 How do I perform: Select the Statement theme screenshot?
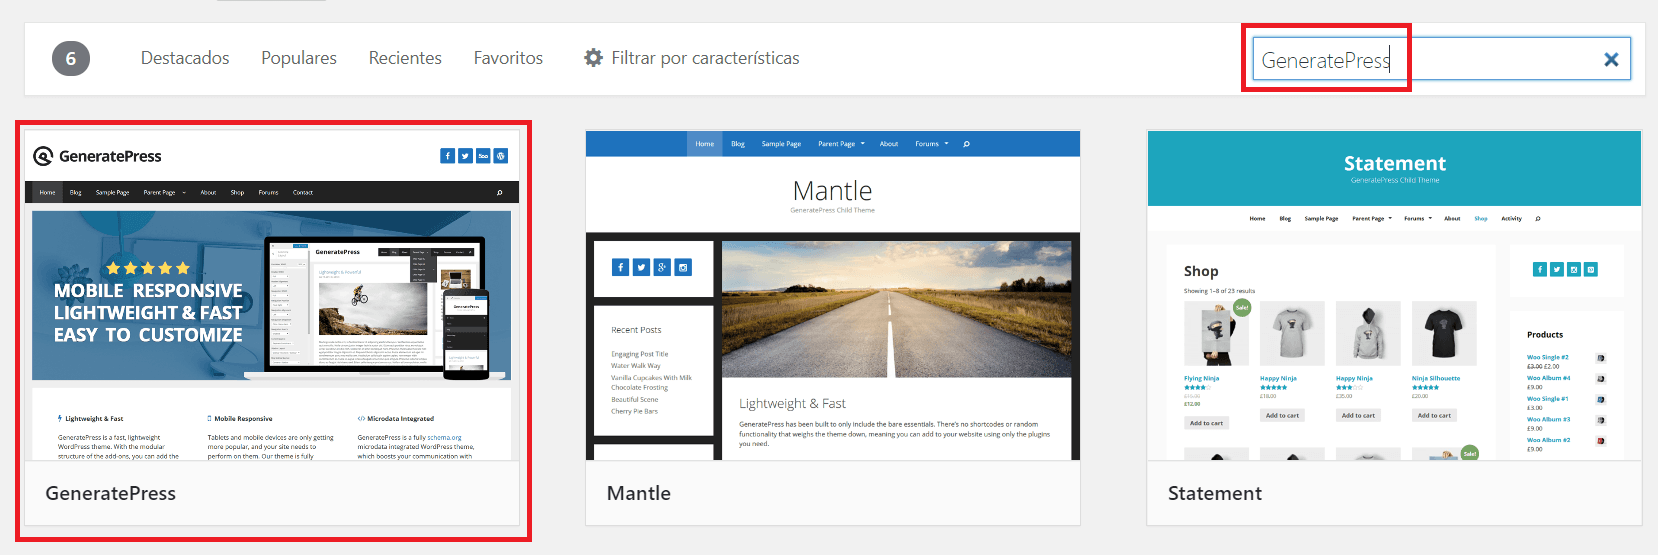point(1394,295)
